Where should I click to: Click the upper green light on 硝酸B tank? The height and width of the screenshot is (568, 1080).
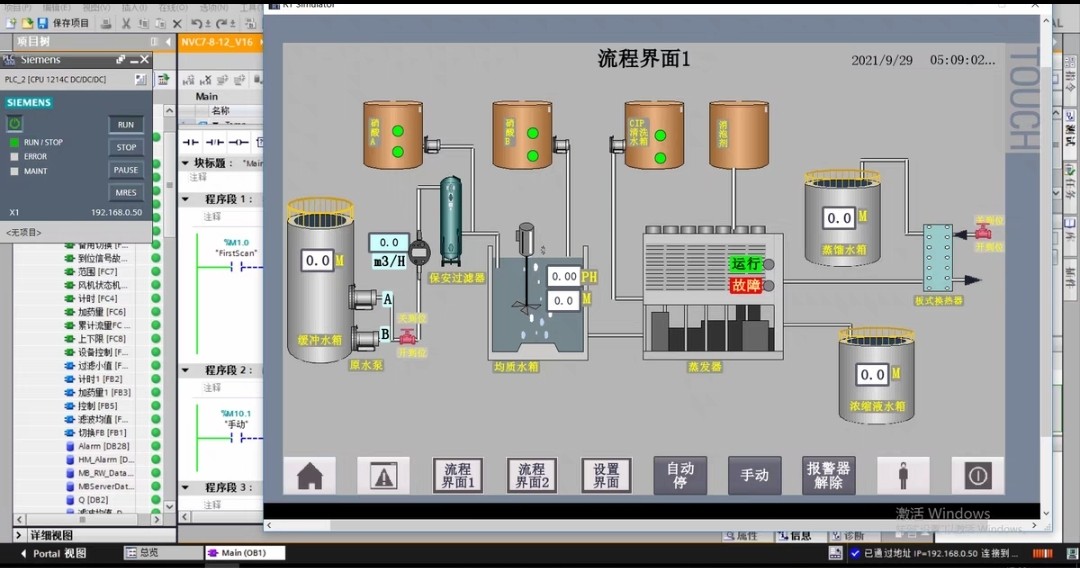point(532,134)
